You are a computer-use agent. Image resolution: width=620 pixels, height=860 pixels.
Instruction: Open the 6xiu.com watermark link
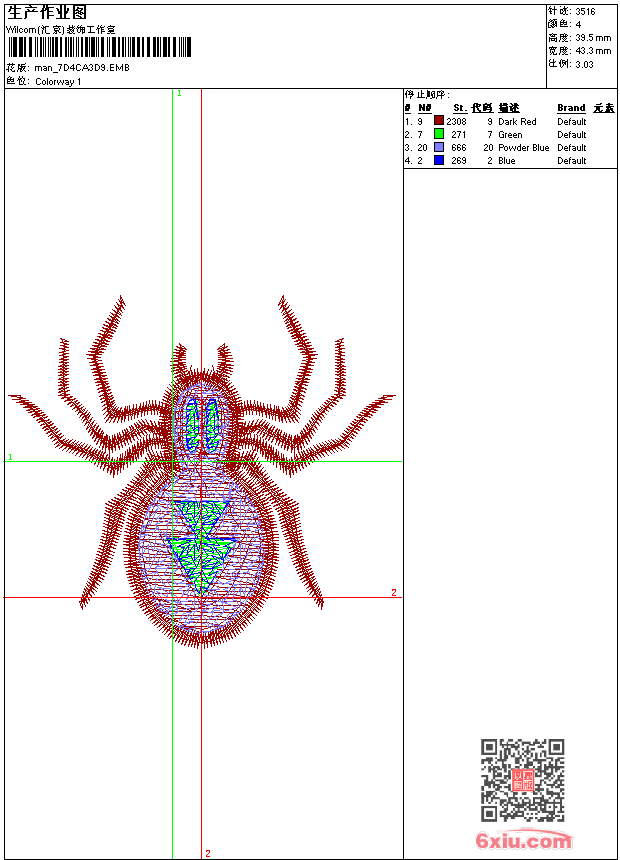[524, 841]
